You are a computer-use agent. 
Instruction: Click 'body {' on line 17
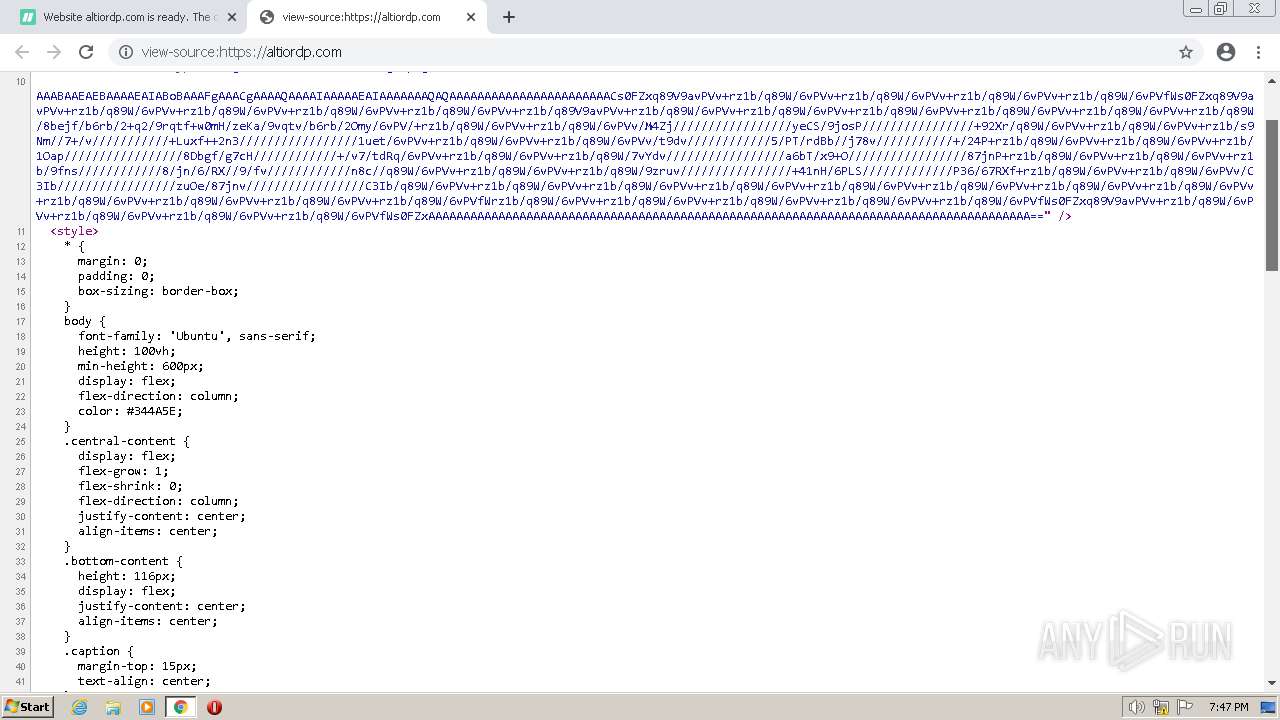point(84,321)
